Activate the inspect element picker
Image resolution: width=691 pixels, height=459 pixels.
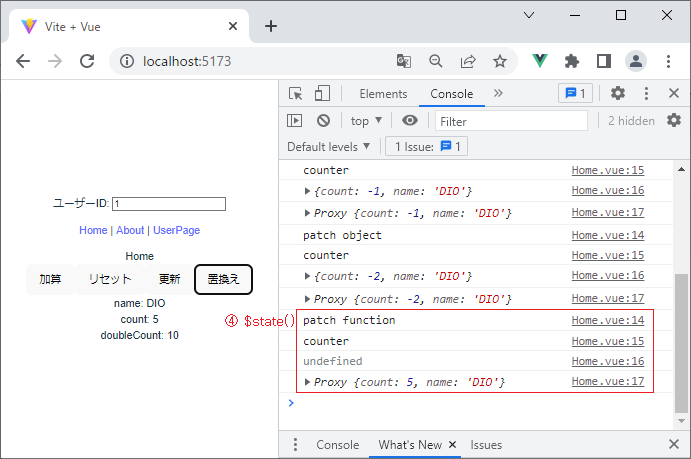(295, 93)
